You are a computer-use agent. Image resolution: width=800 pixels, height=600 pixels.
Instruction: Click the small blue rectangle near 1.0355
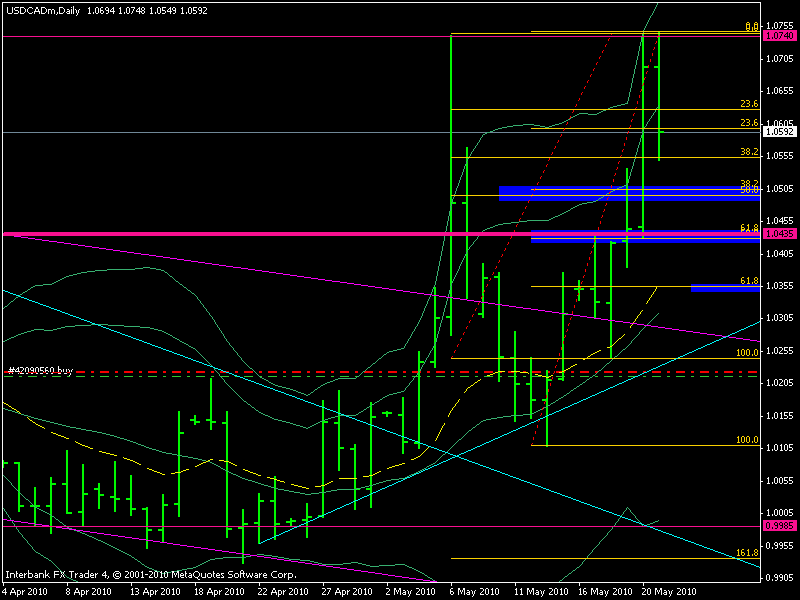coord(724,288)
